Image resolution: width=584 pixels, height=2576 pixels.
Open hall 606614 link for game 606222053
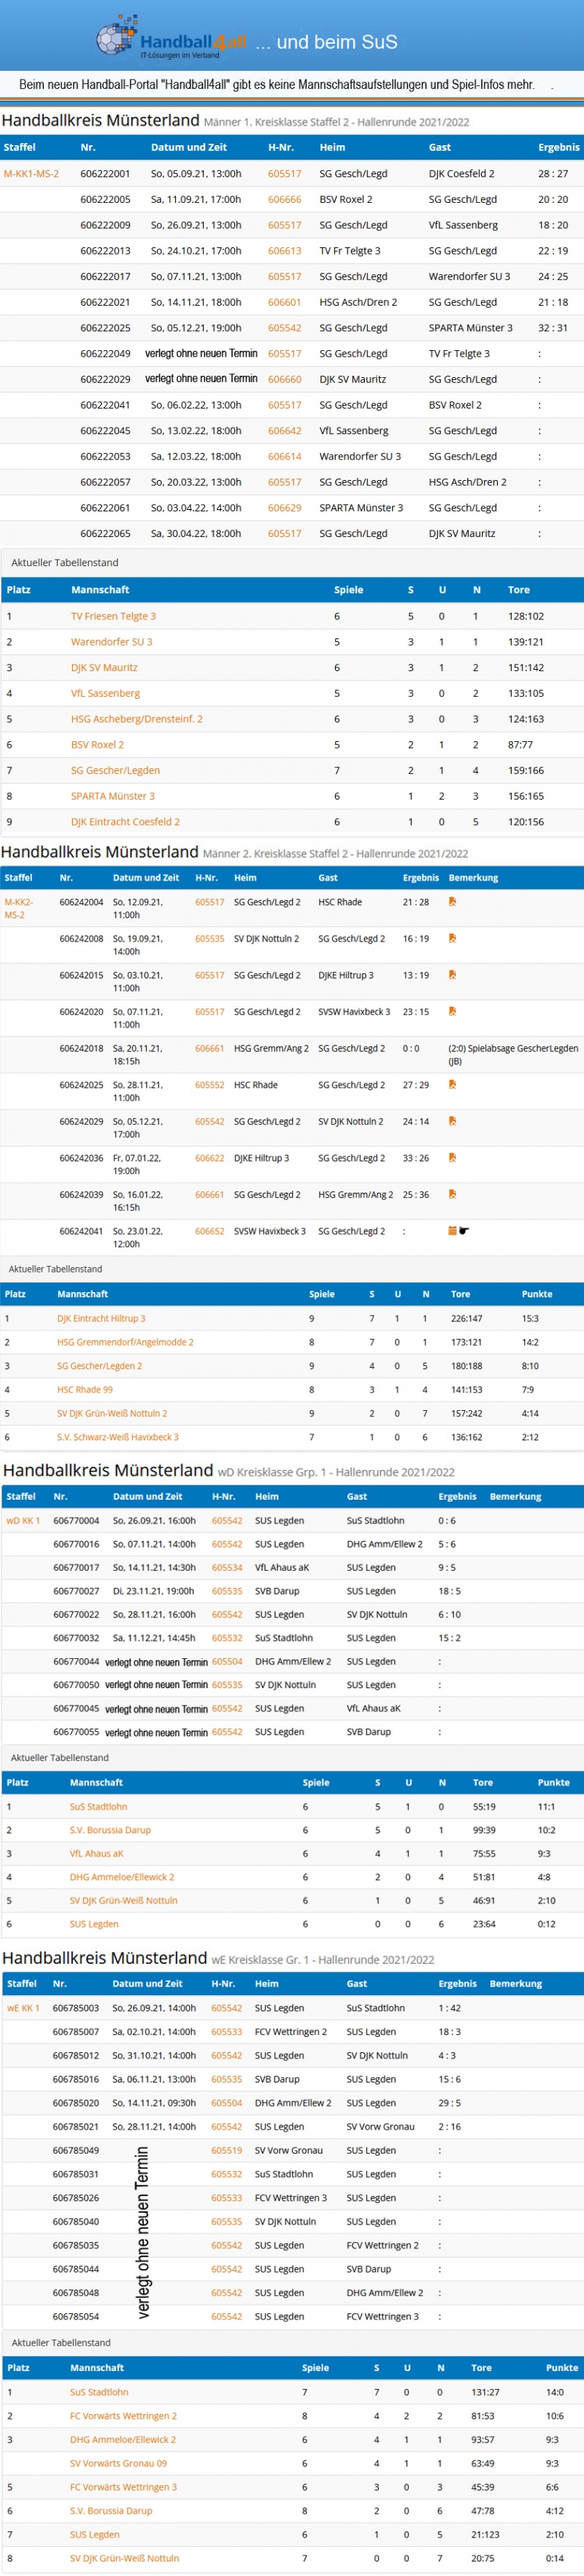(x=284, y=456)
